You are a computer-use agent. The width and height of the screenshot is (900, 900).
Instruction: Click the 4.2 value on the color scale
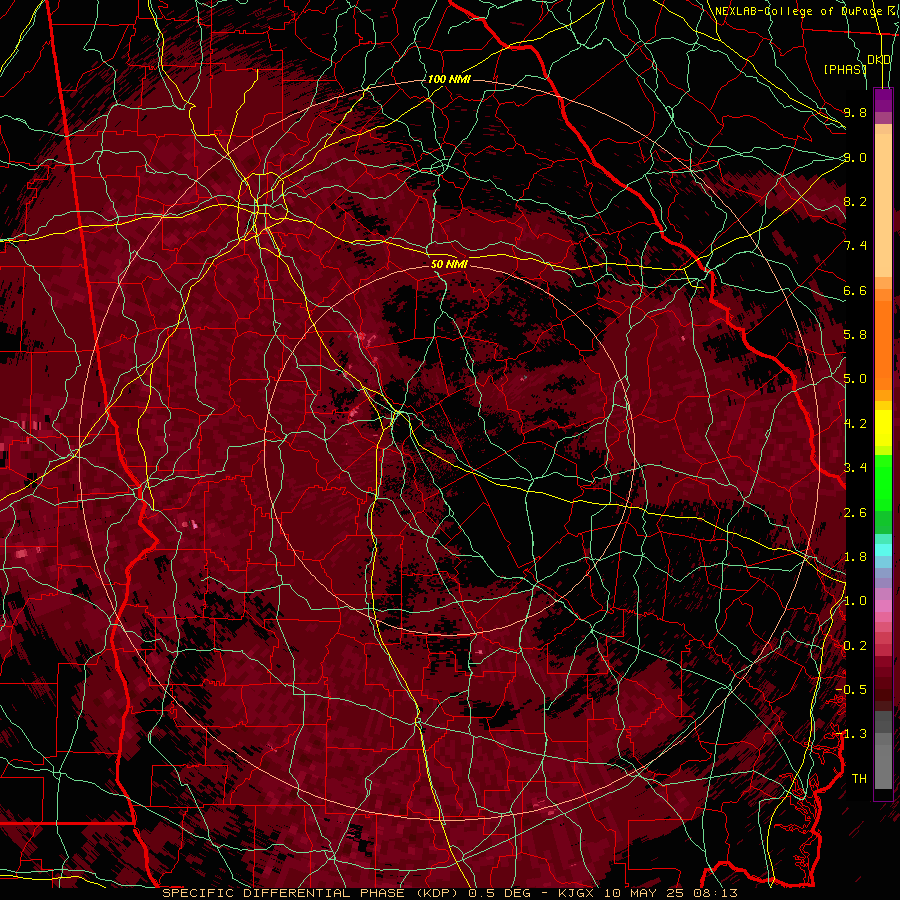click(x=855, y=424)
